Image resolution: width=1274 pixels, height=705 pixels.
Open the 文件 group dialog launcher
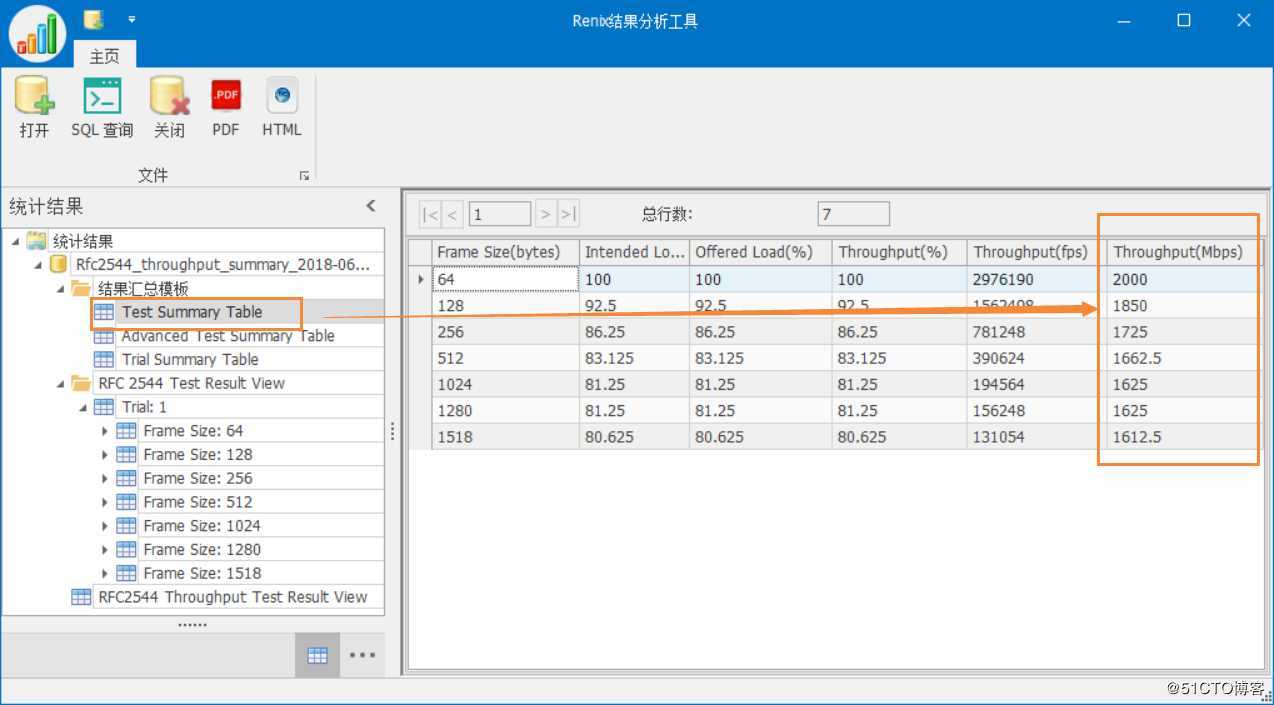click(x=304, y=176)
